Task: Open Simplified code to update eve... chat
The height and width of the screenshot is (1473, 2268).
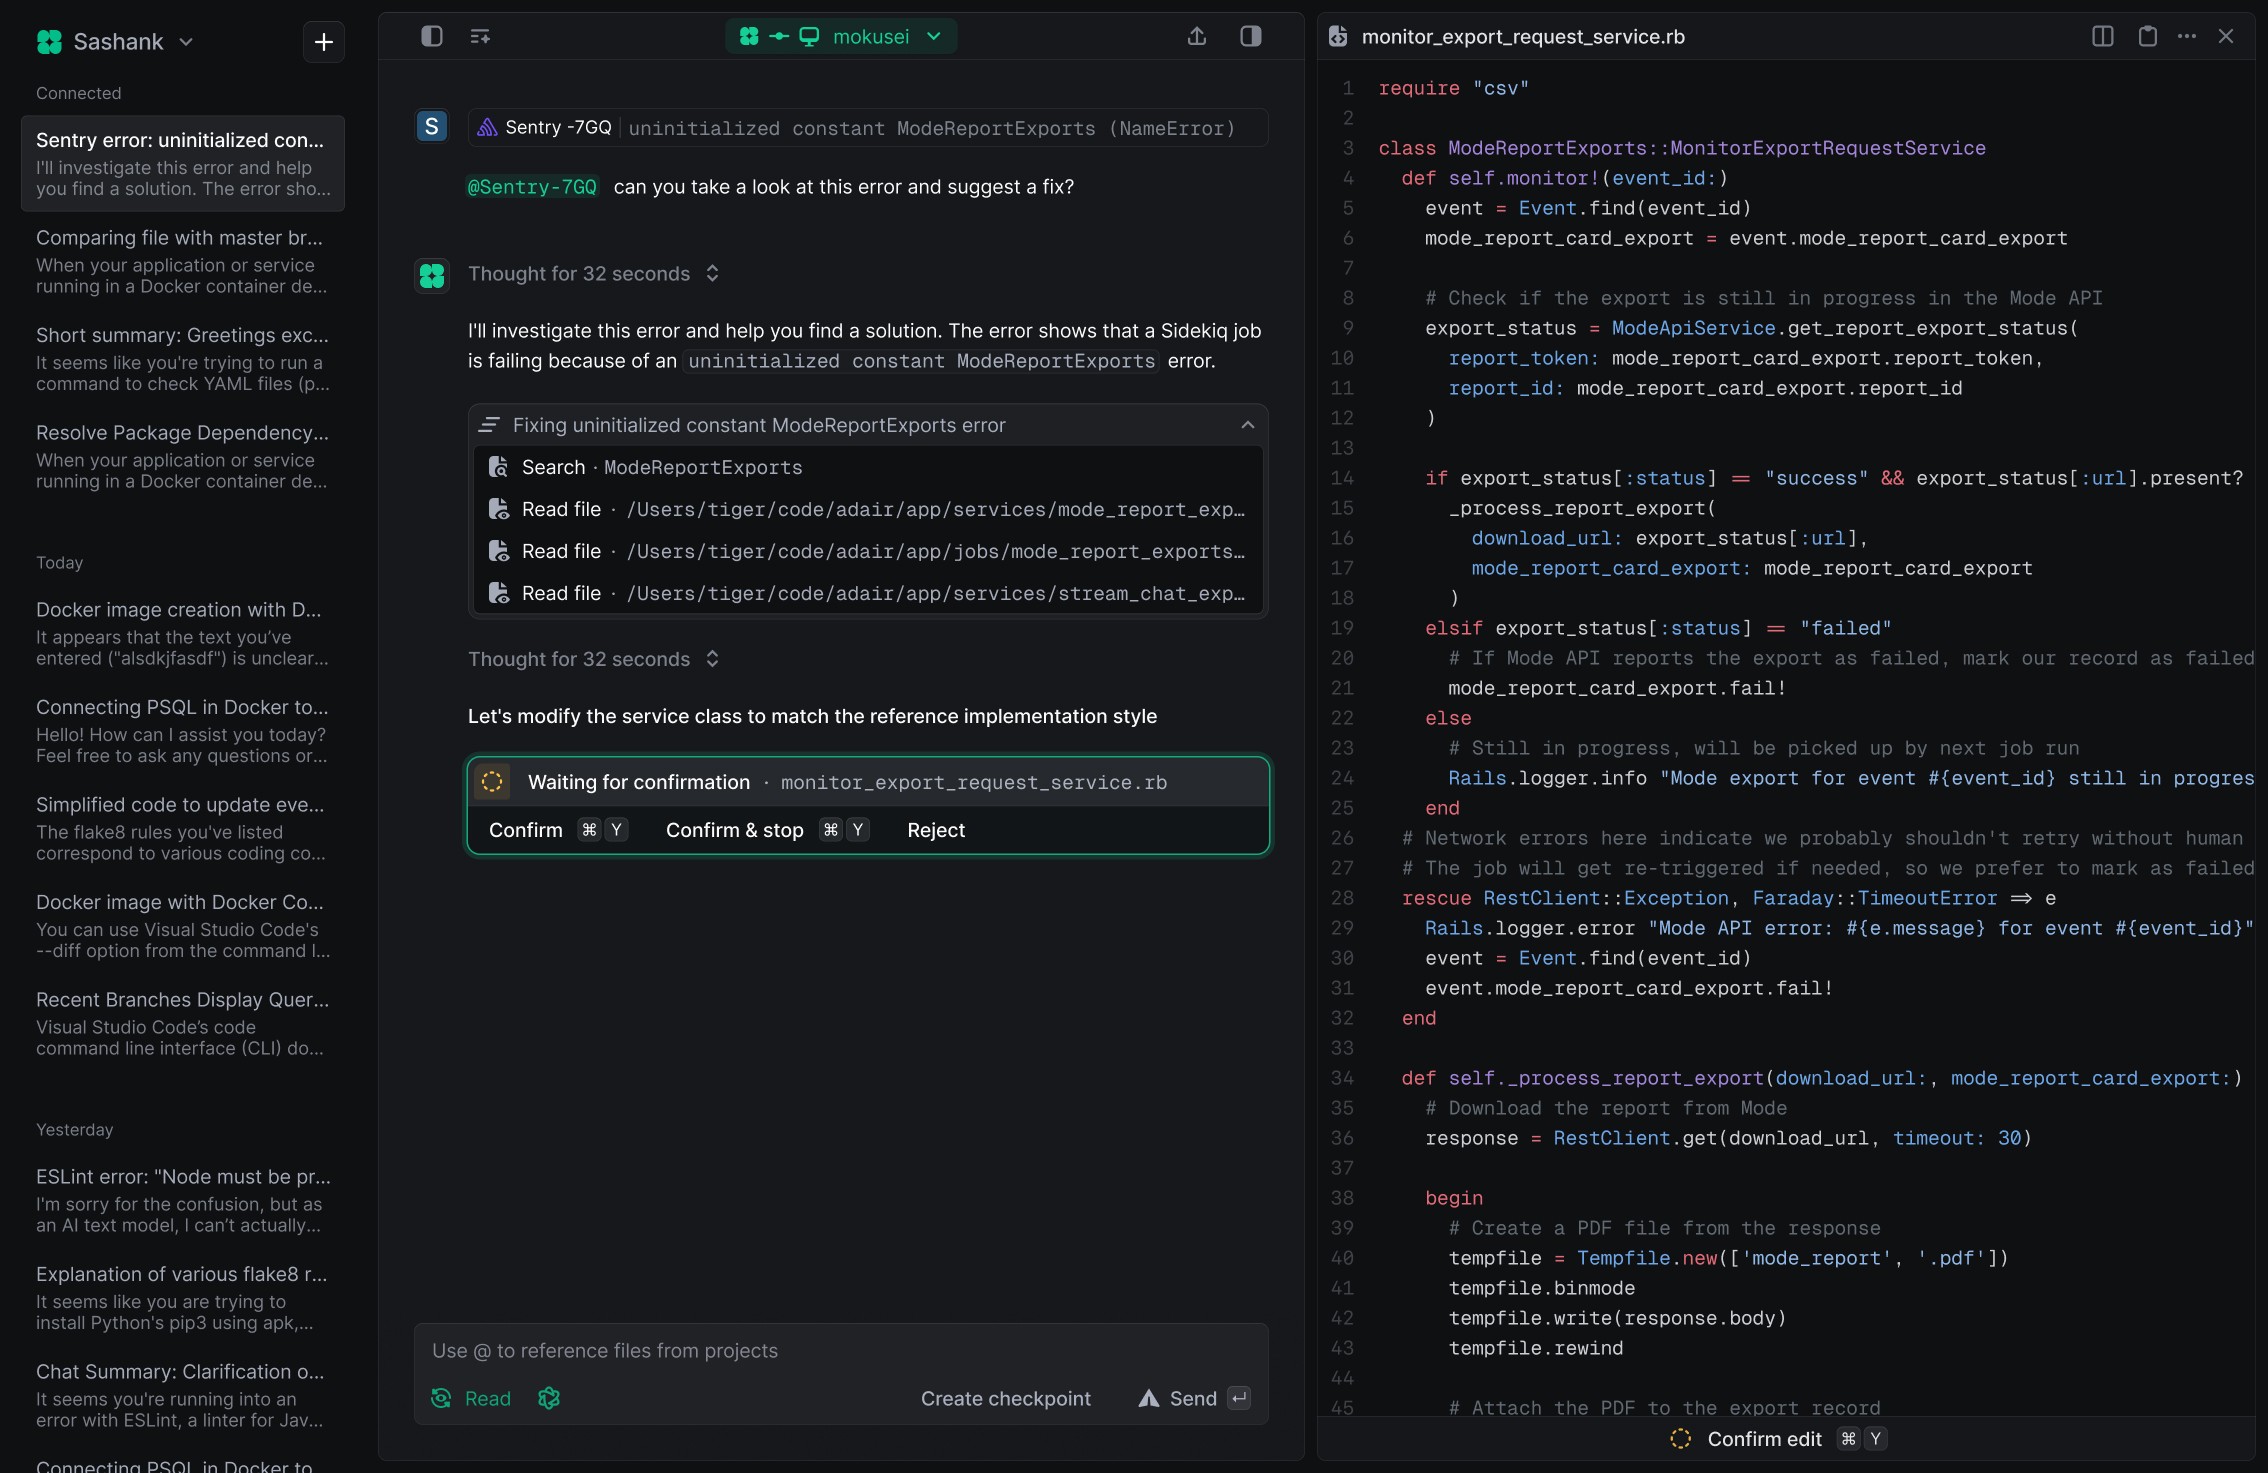Action: (183, 828)
